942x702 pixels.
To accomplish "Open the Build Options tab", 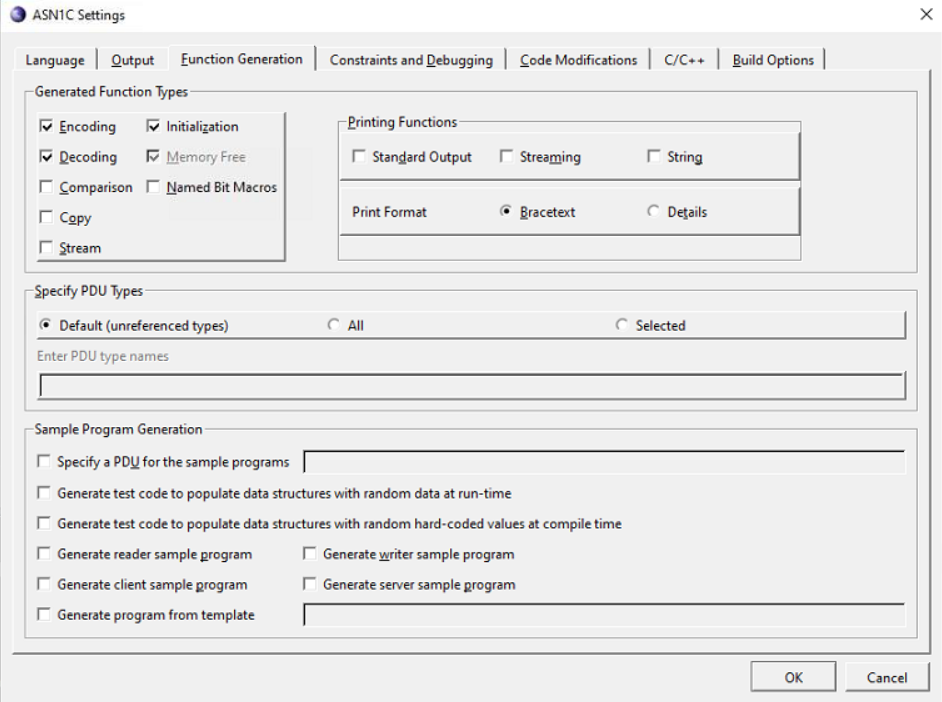I will pos(773,60).
